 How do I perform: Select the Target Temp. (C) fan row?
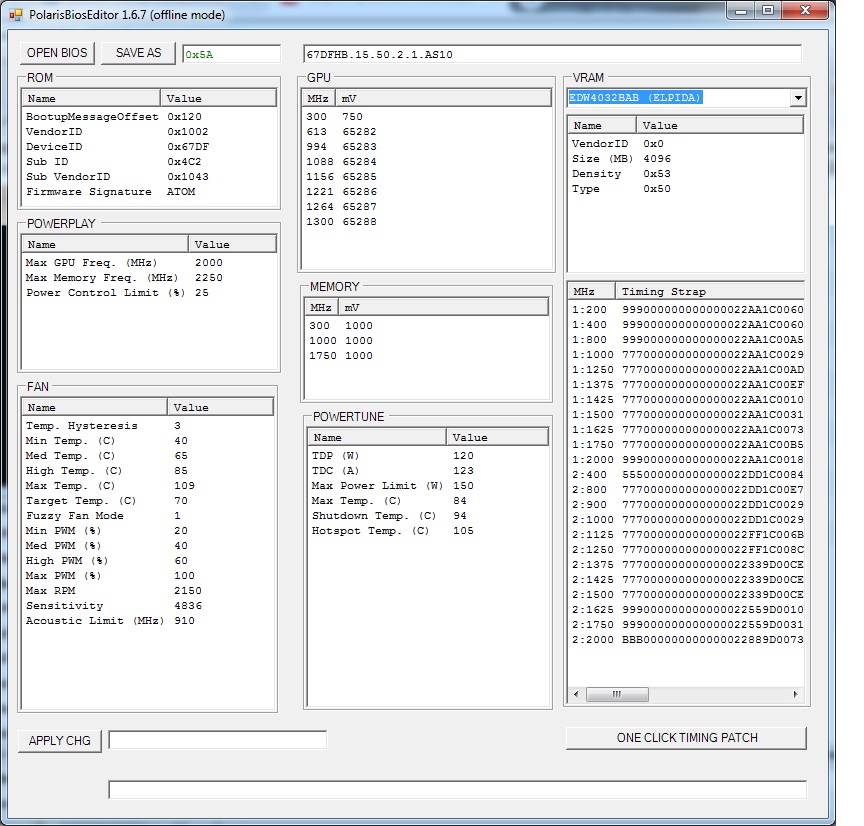coord(148,501)
